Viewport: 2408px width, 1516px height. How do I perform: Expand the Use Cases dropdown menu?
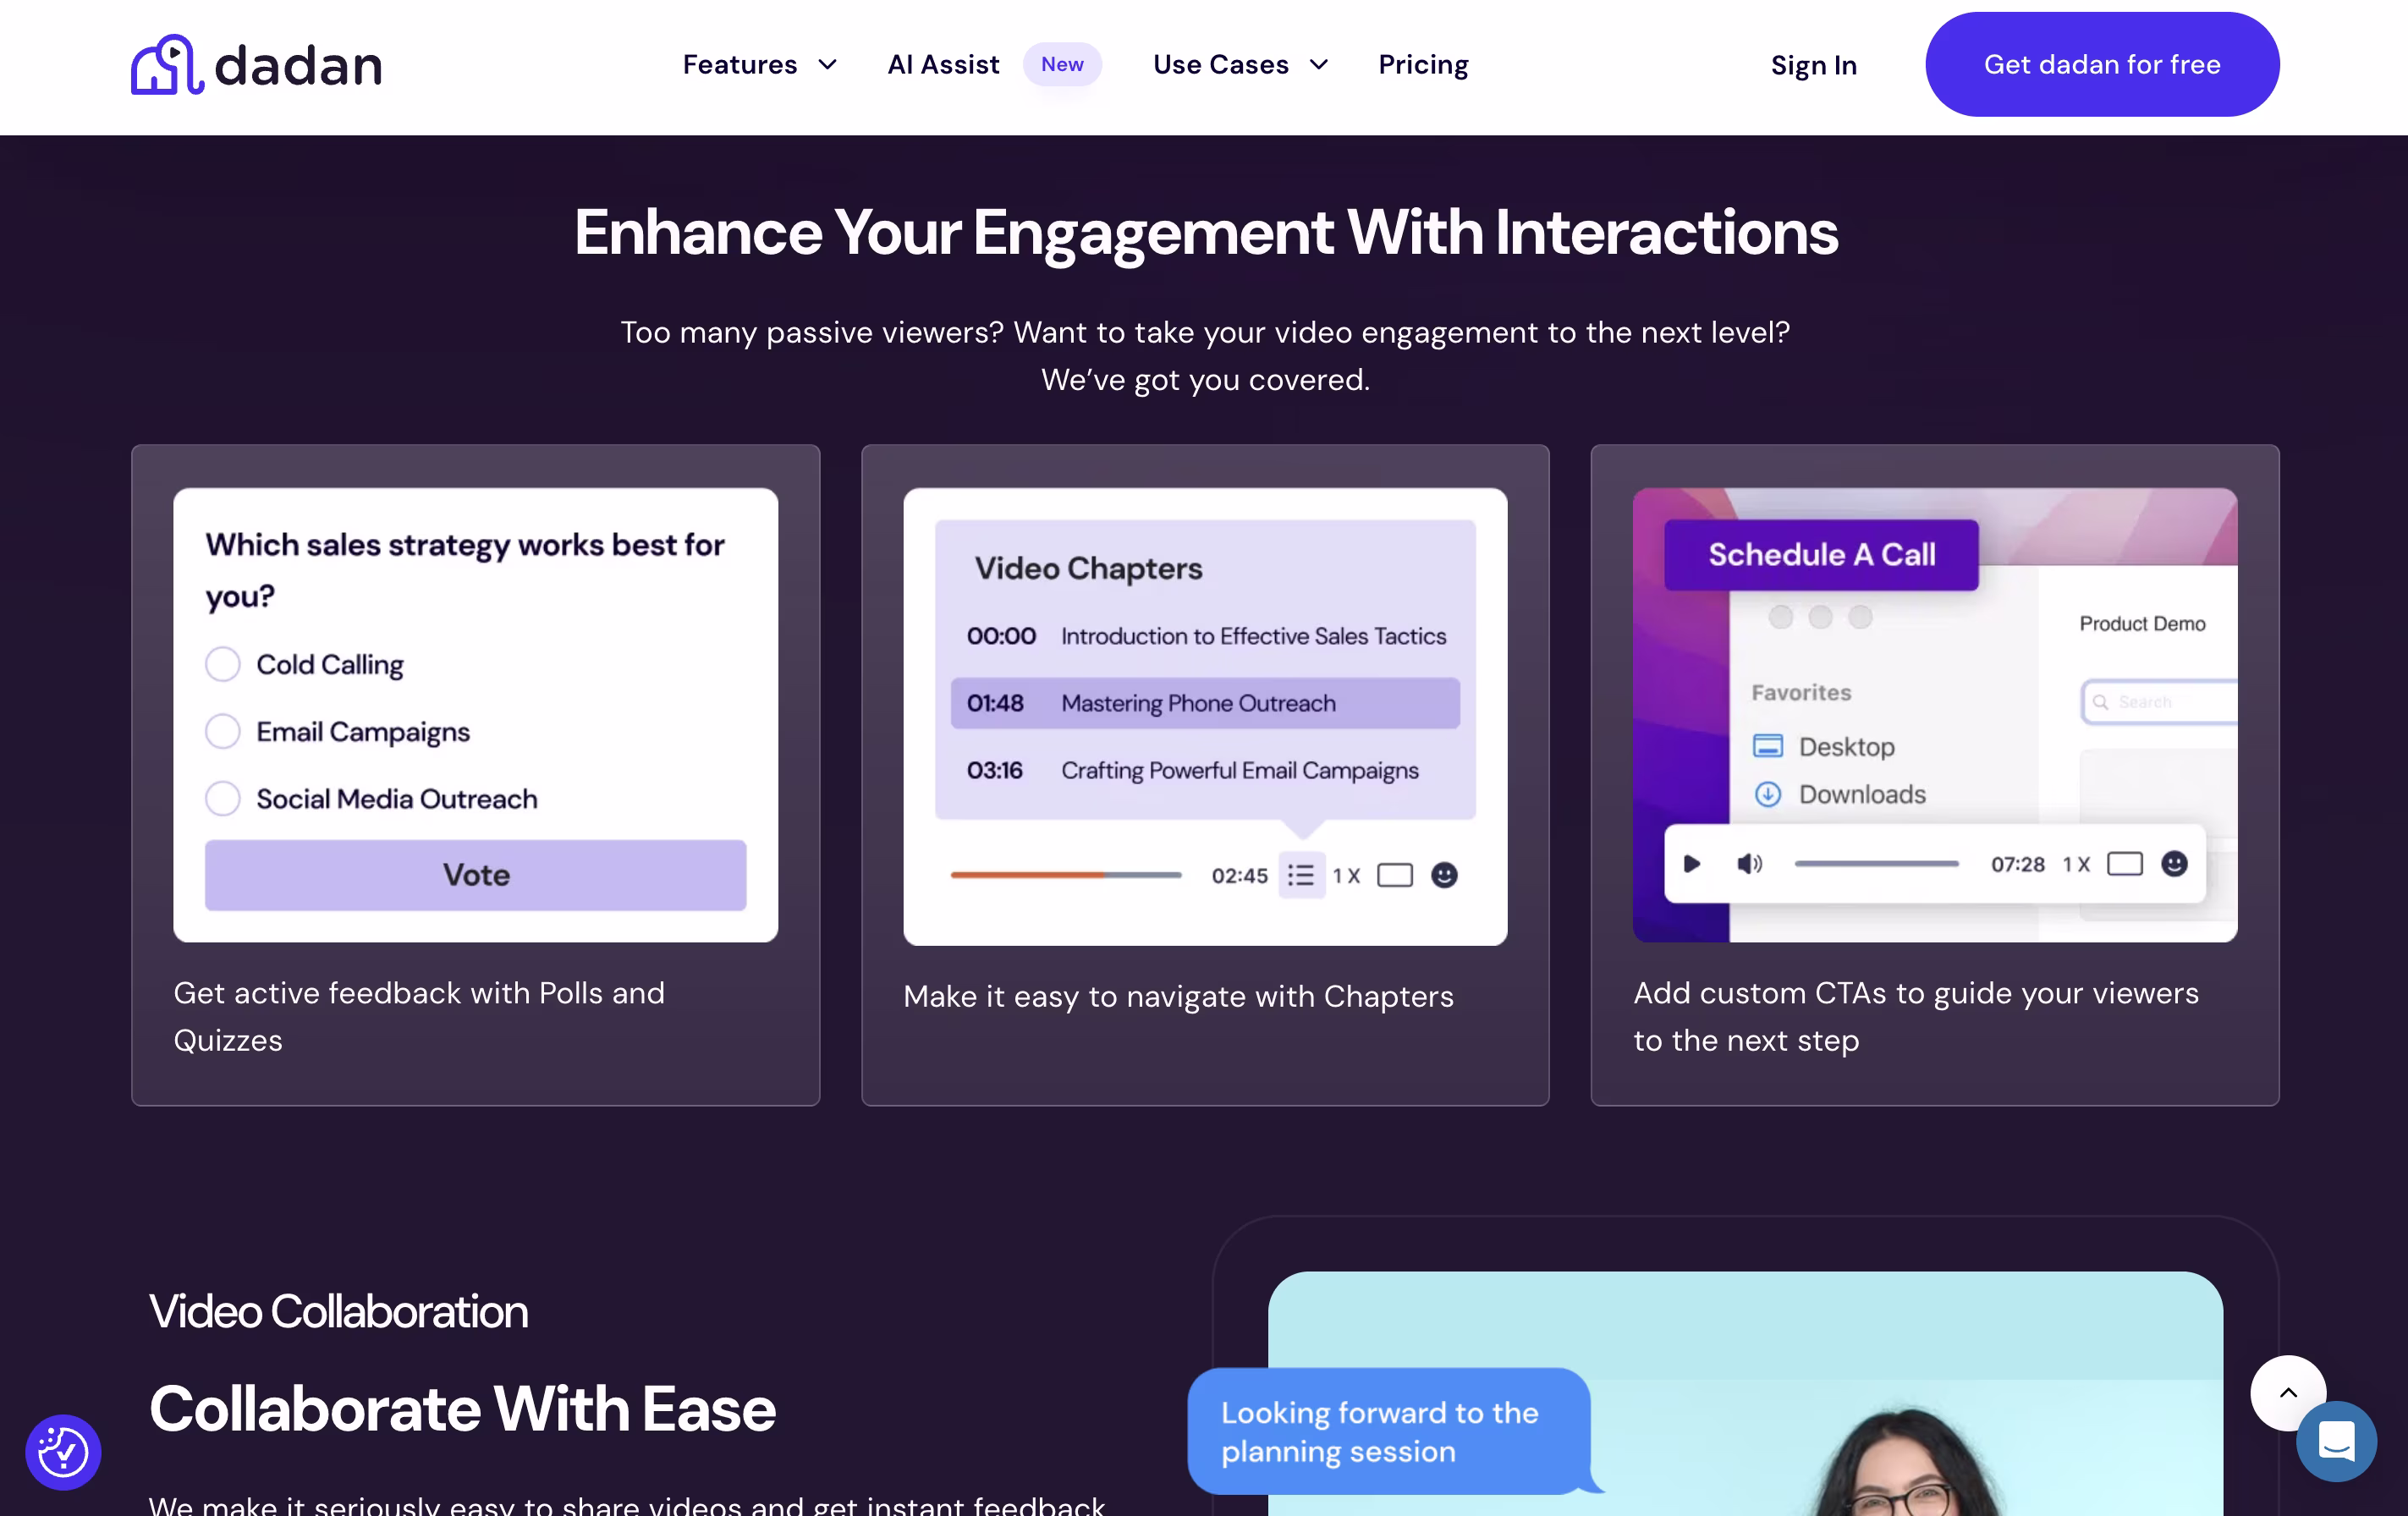click(x=1241, y=65)
